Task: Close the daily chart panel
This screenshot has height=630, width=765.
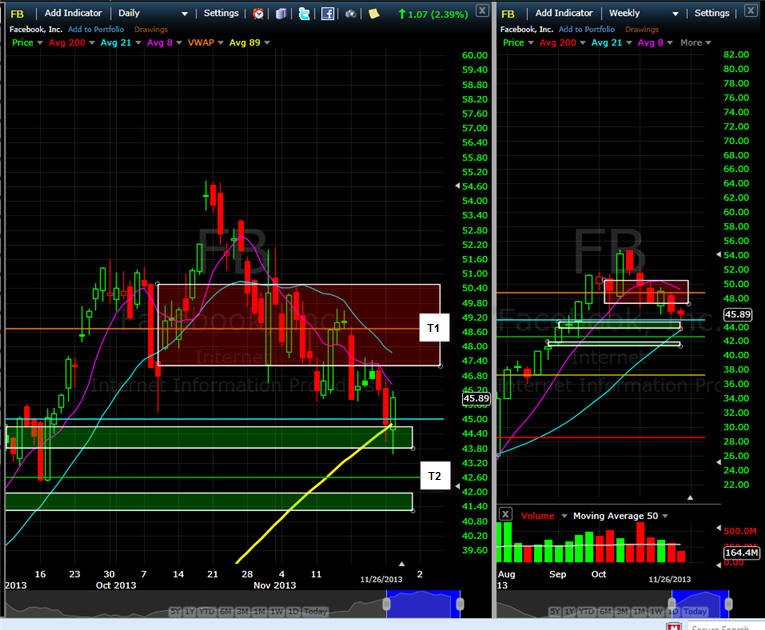Action: coord(482,10)
